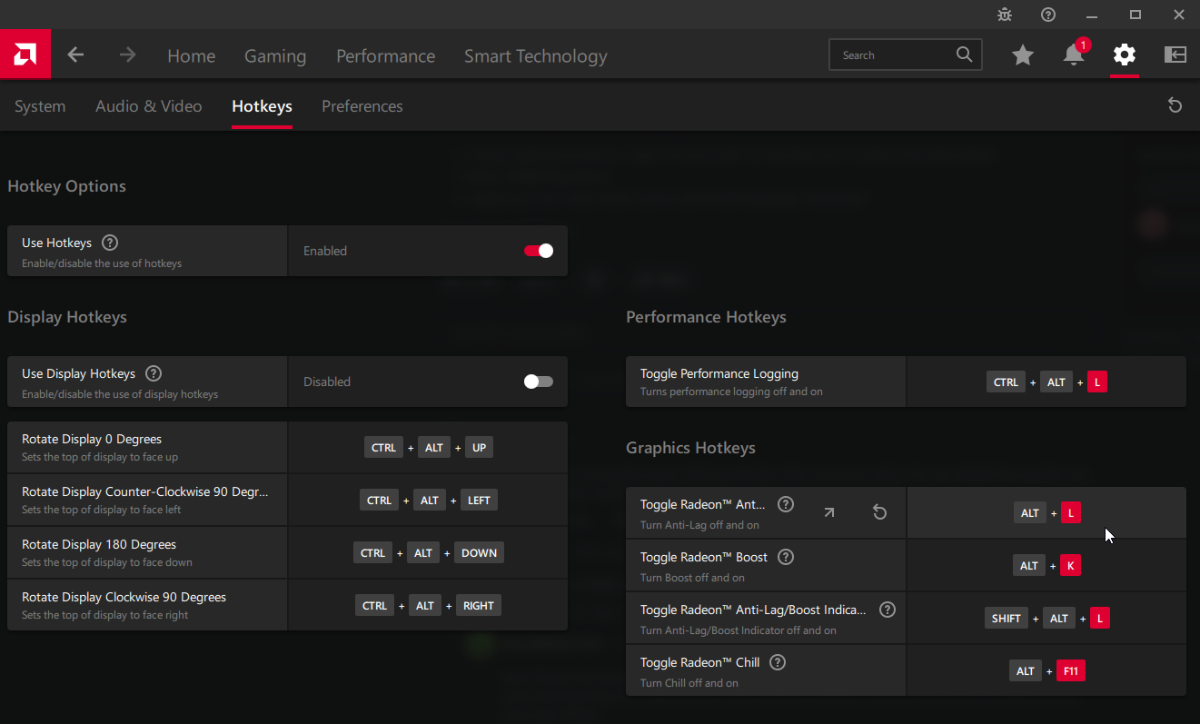Reset Anti-Lag hotkey to default
1200x724 pixels.
tap(879, 513)
